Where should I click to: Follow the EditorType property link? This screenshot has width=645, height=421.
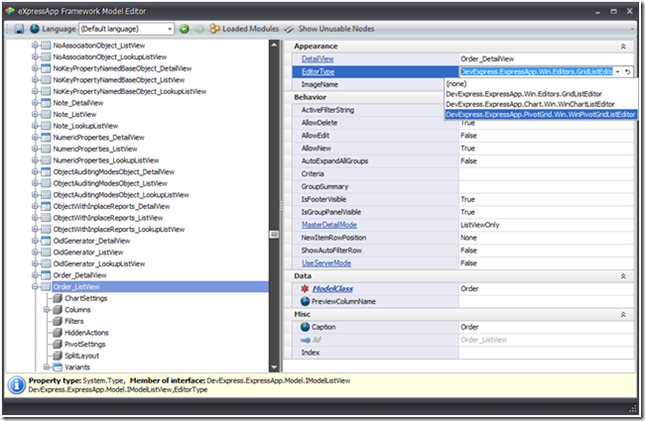pyautogui.click(x=318, y=72)
